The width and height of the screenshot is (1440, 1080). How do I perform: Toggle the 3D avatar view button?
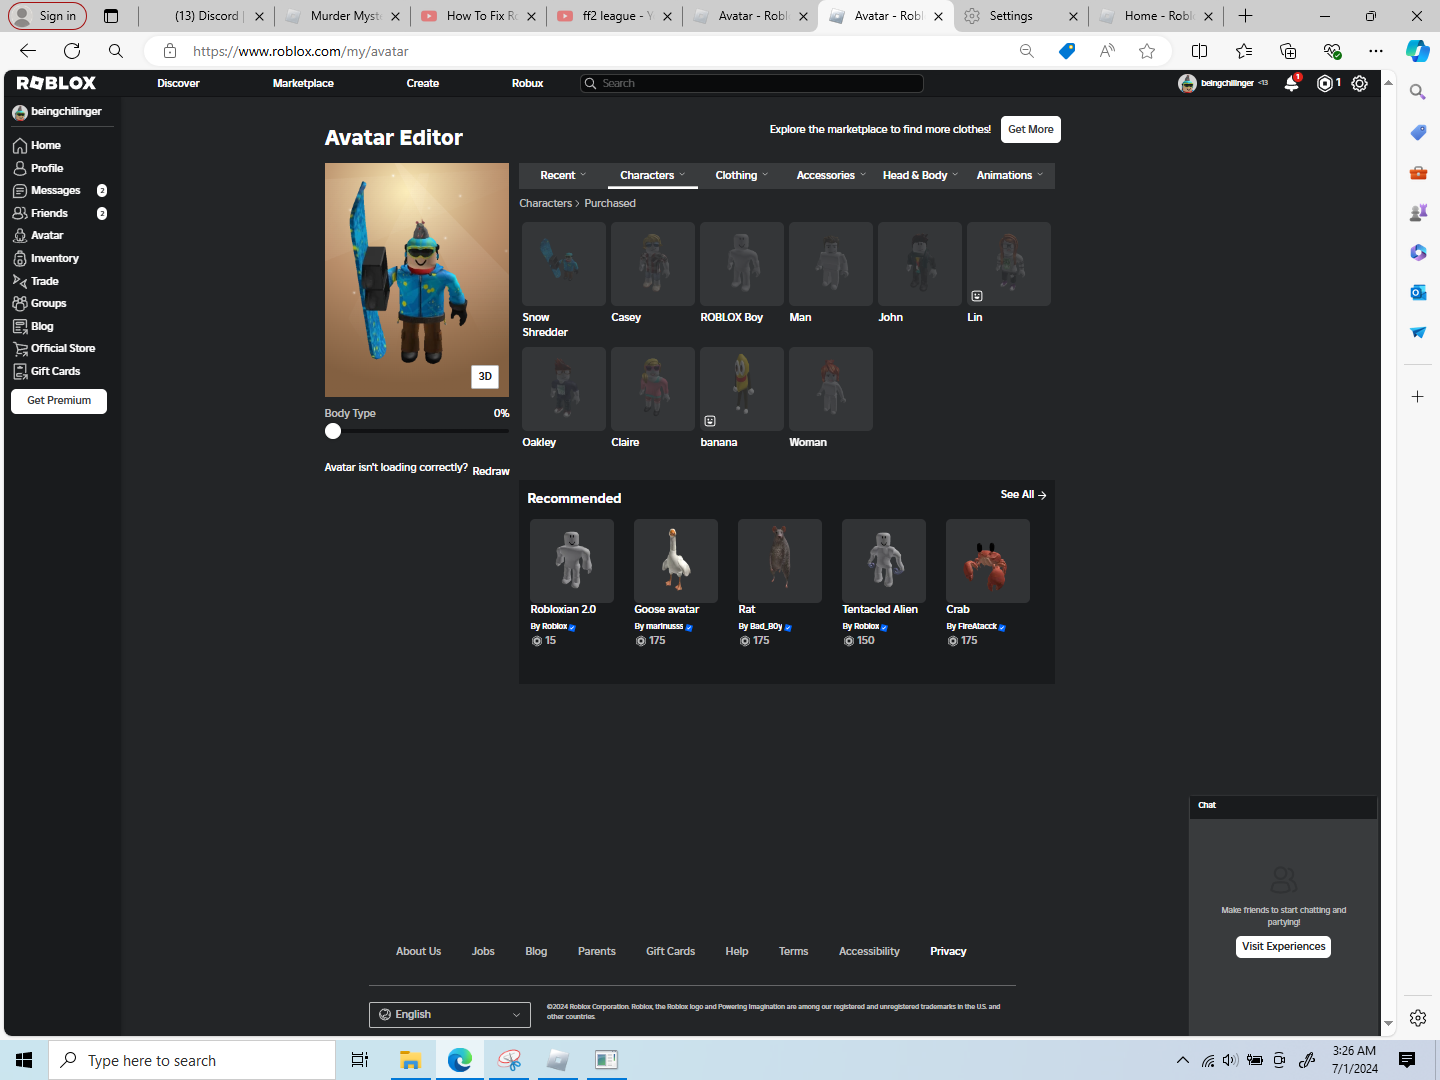(x=485, y=376)
